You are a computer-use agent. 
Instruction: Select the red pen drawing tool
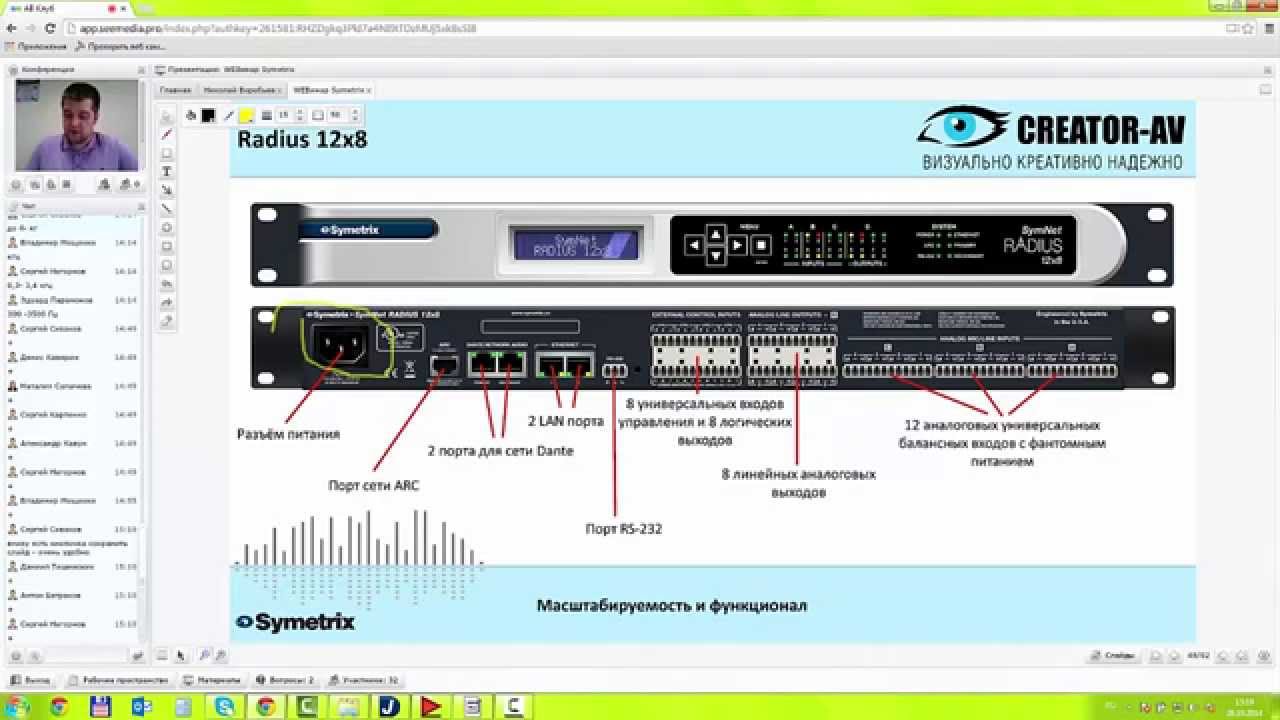(x=167, y=134)
